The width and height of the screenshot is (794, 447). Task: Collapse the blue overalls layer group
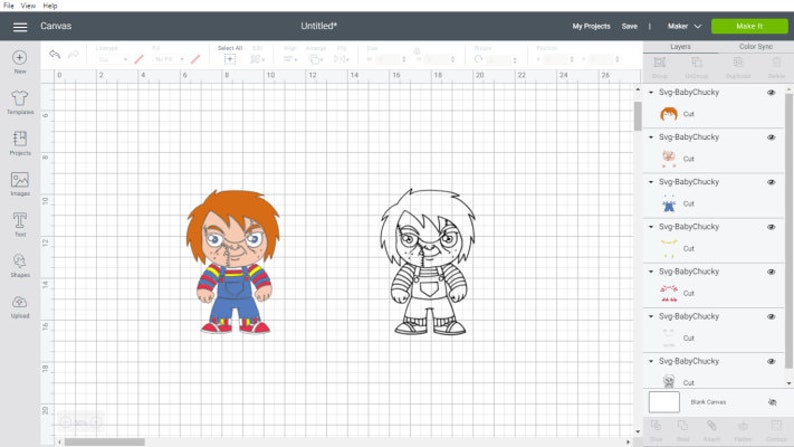[x=651, y=182]
